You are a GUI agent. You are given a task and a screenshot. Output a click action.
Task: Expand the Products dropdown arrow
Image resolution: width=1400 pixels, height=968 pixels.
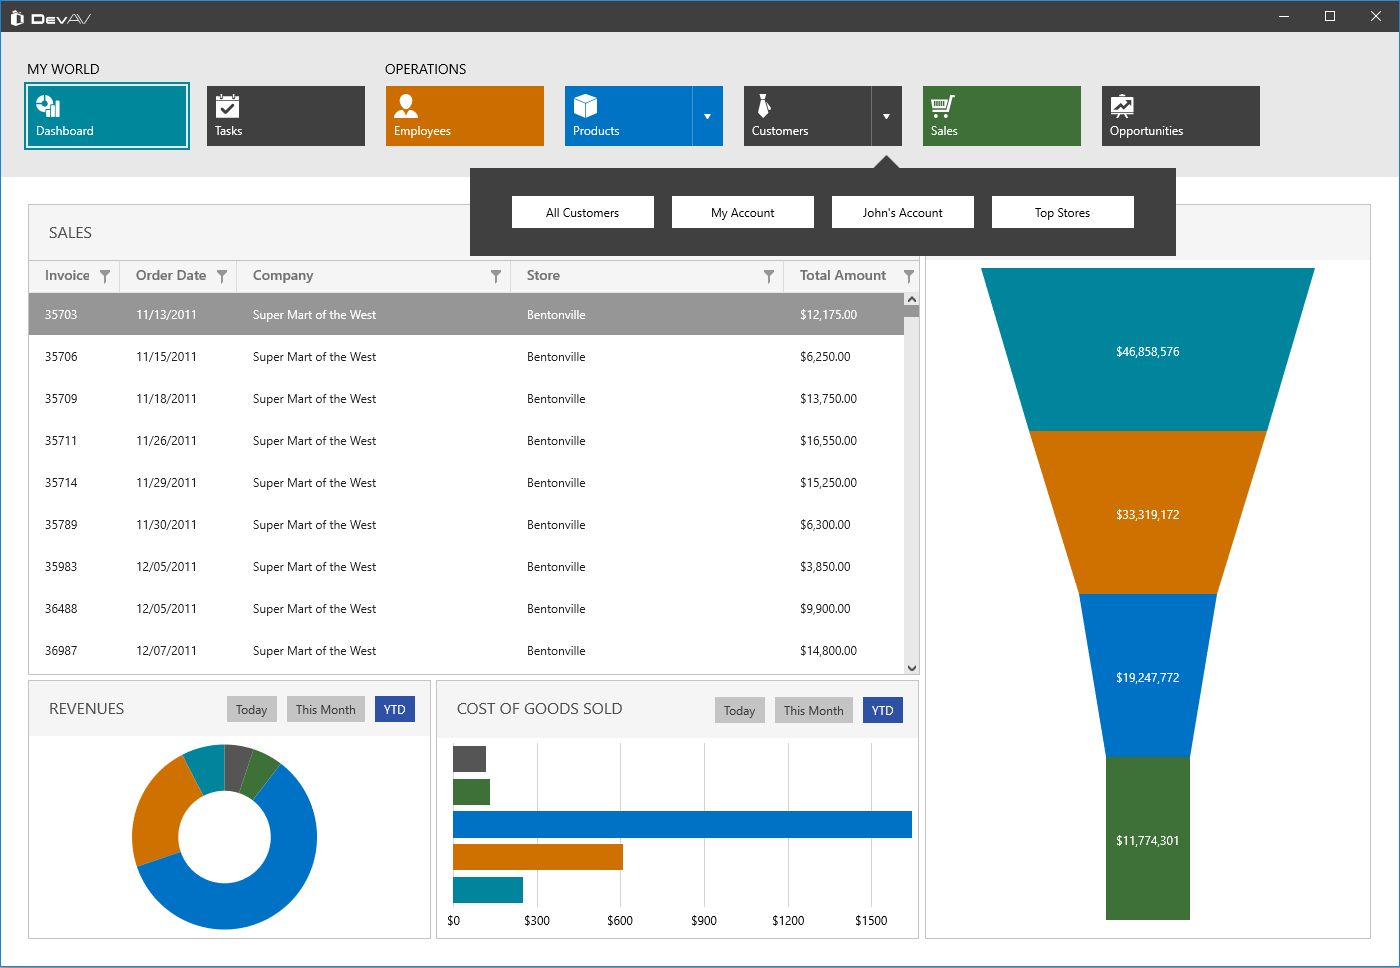709,116
